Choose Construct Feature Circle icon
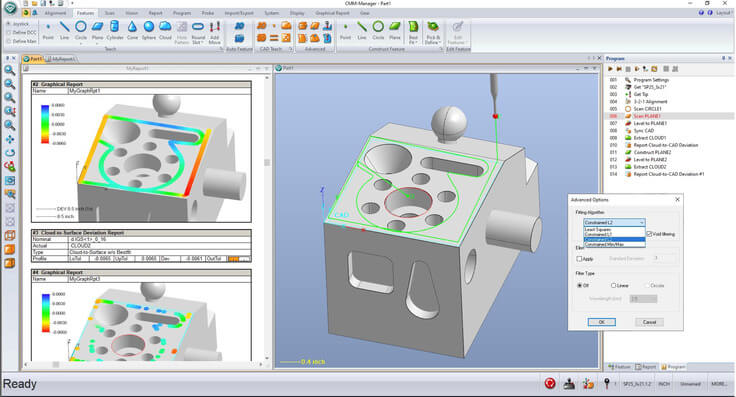 pos(378,31)
